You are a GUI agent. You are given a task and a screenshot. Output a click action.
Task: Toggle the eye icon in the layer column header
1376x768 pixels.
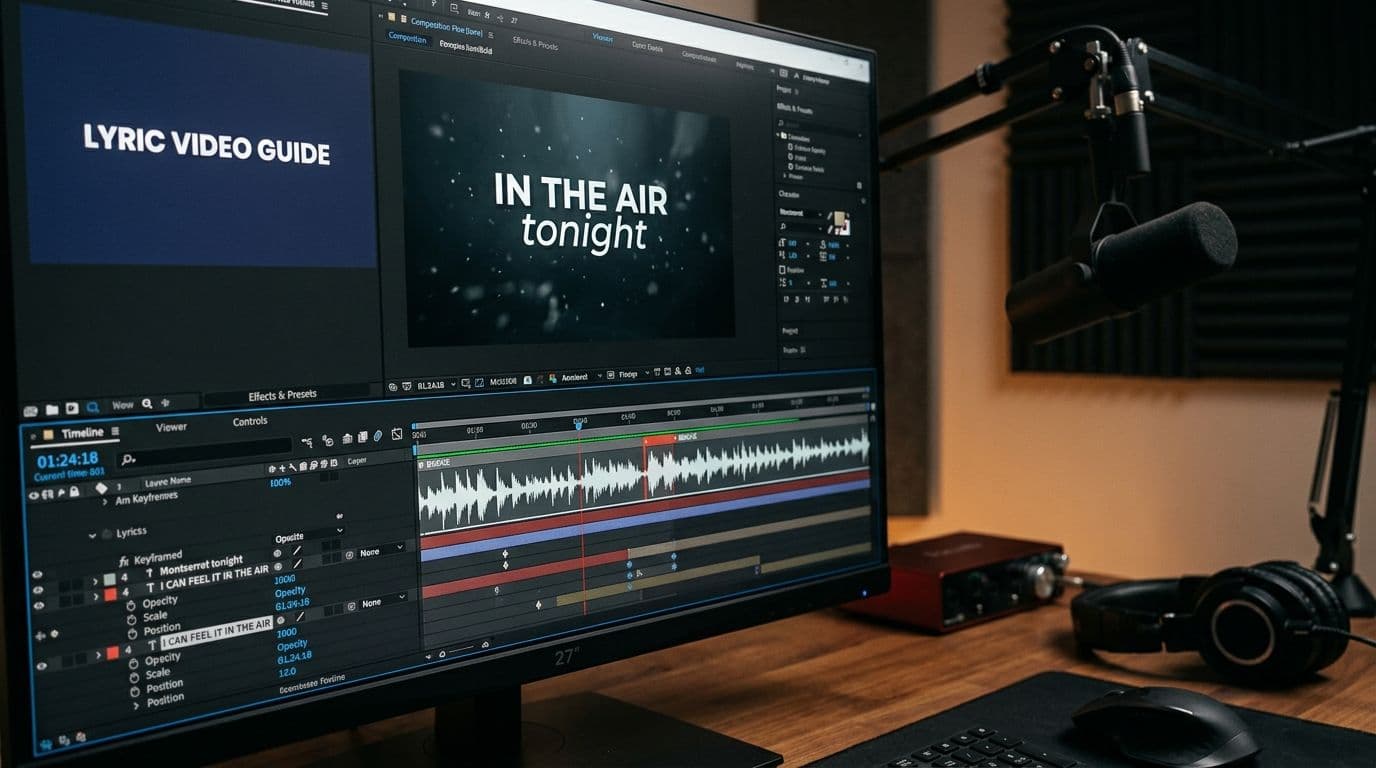click(34, 494)
